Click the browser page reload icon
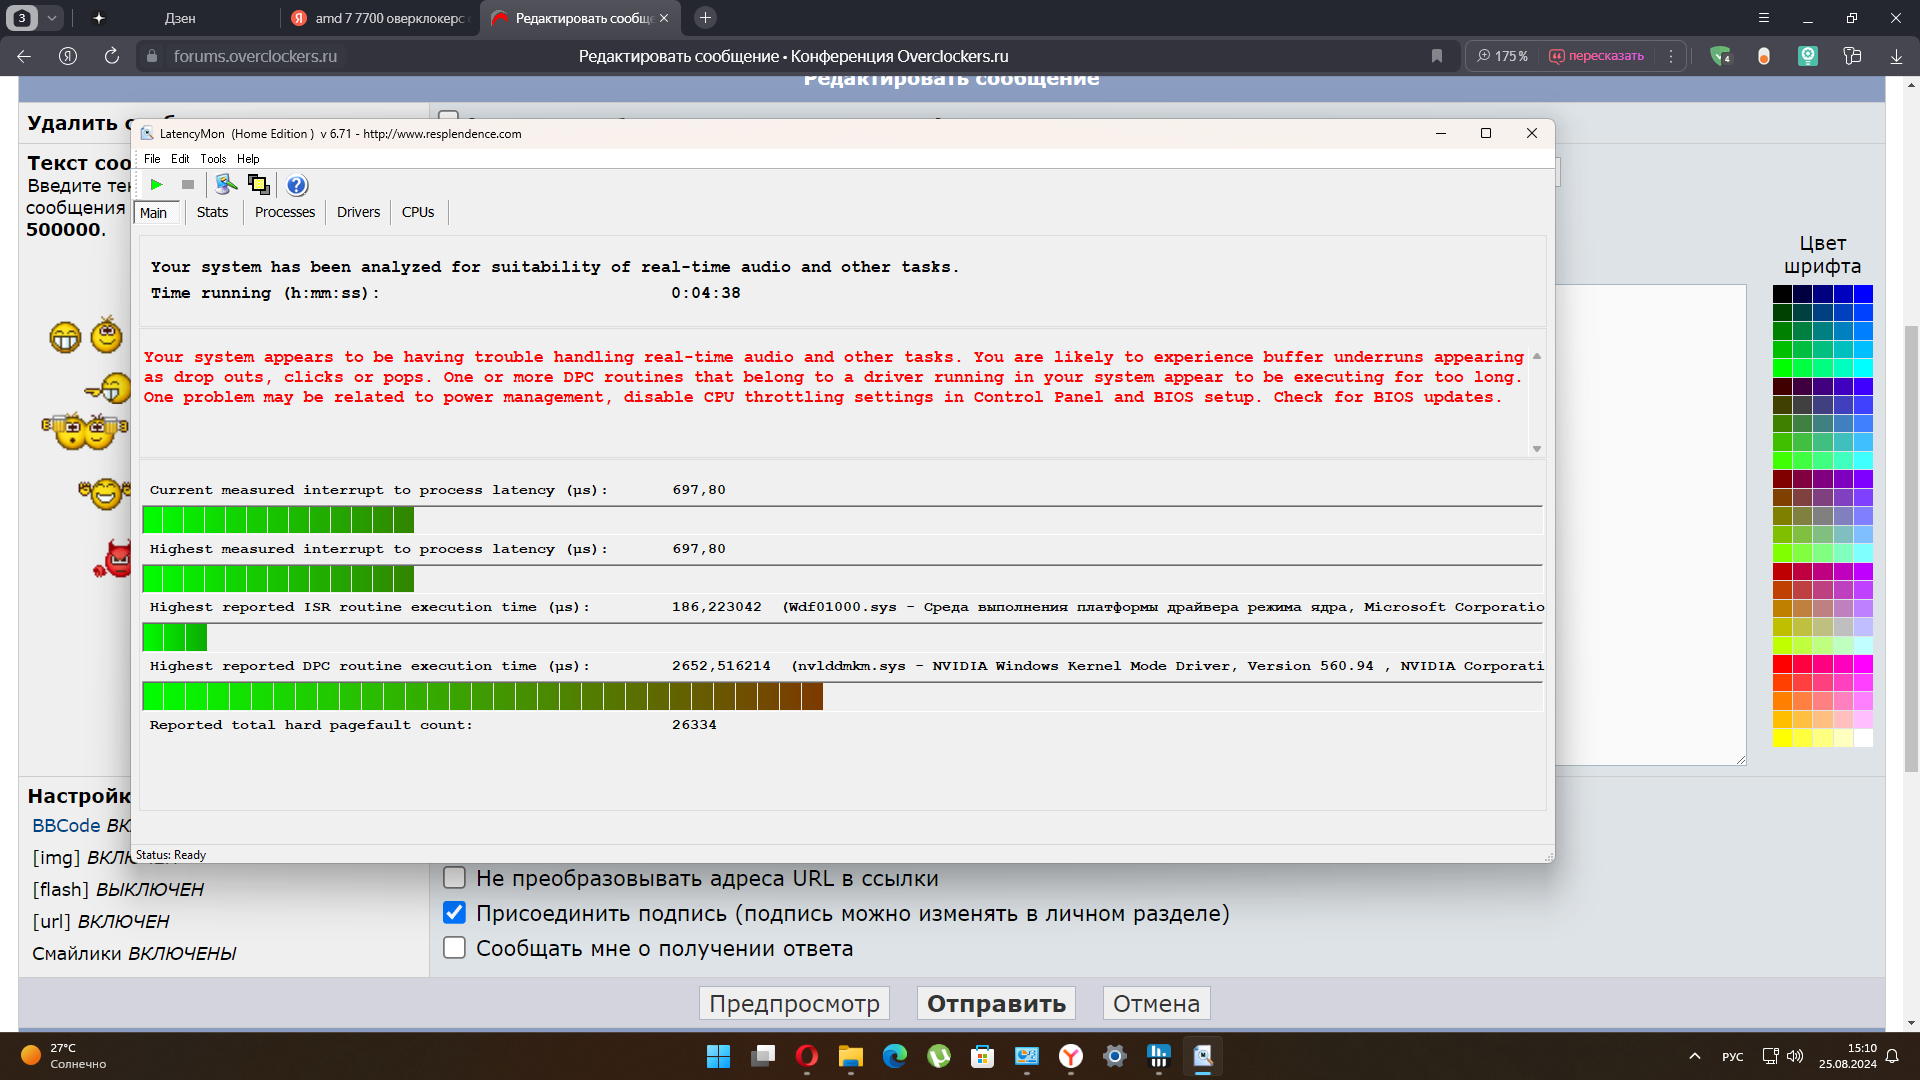 [112, 56]
